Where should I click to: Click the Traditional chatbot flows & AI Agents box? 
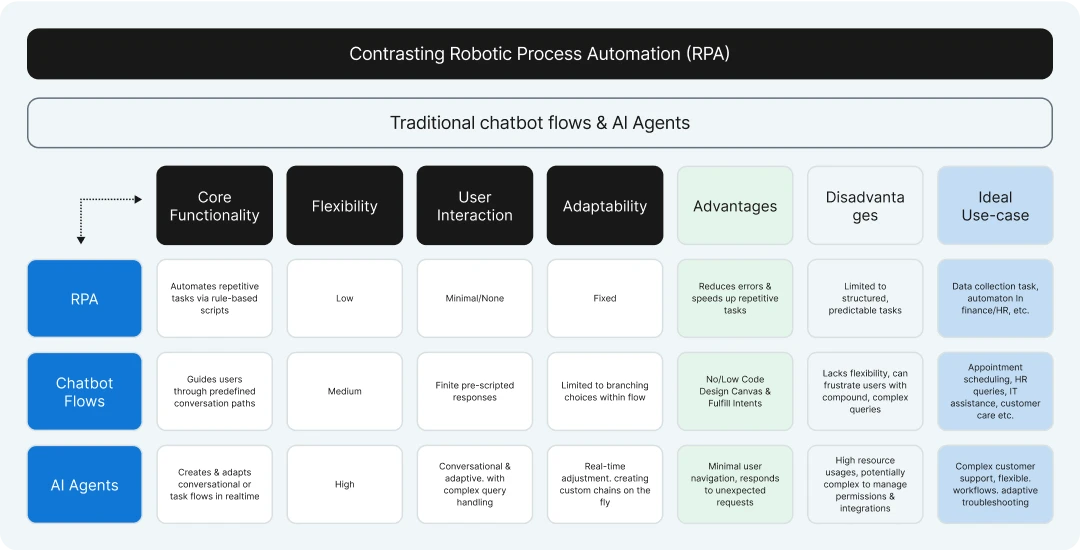coord(540,123)
